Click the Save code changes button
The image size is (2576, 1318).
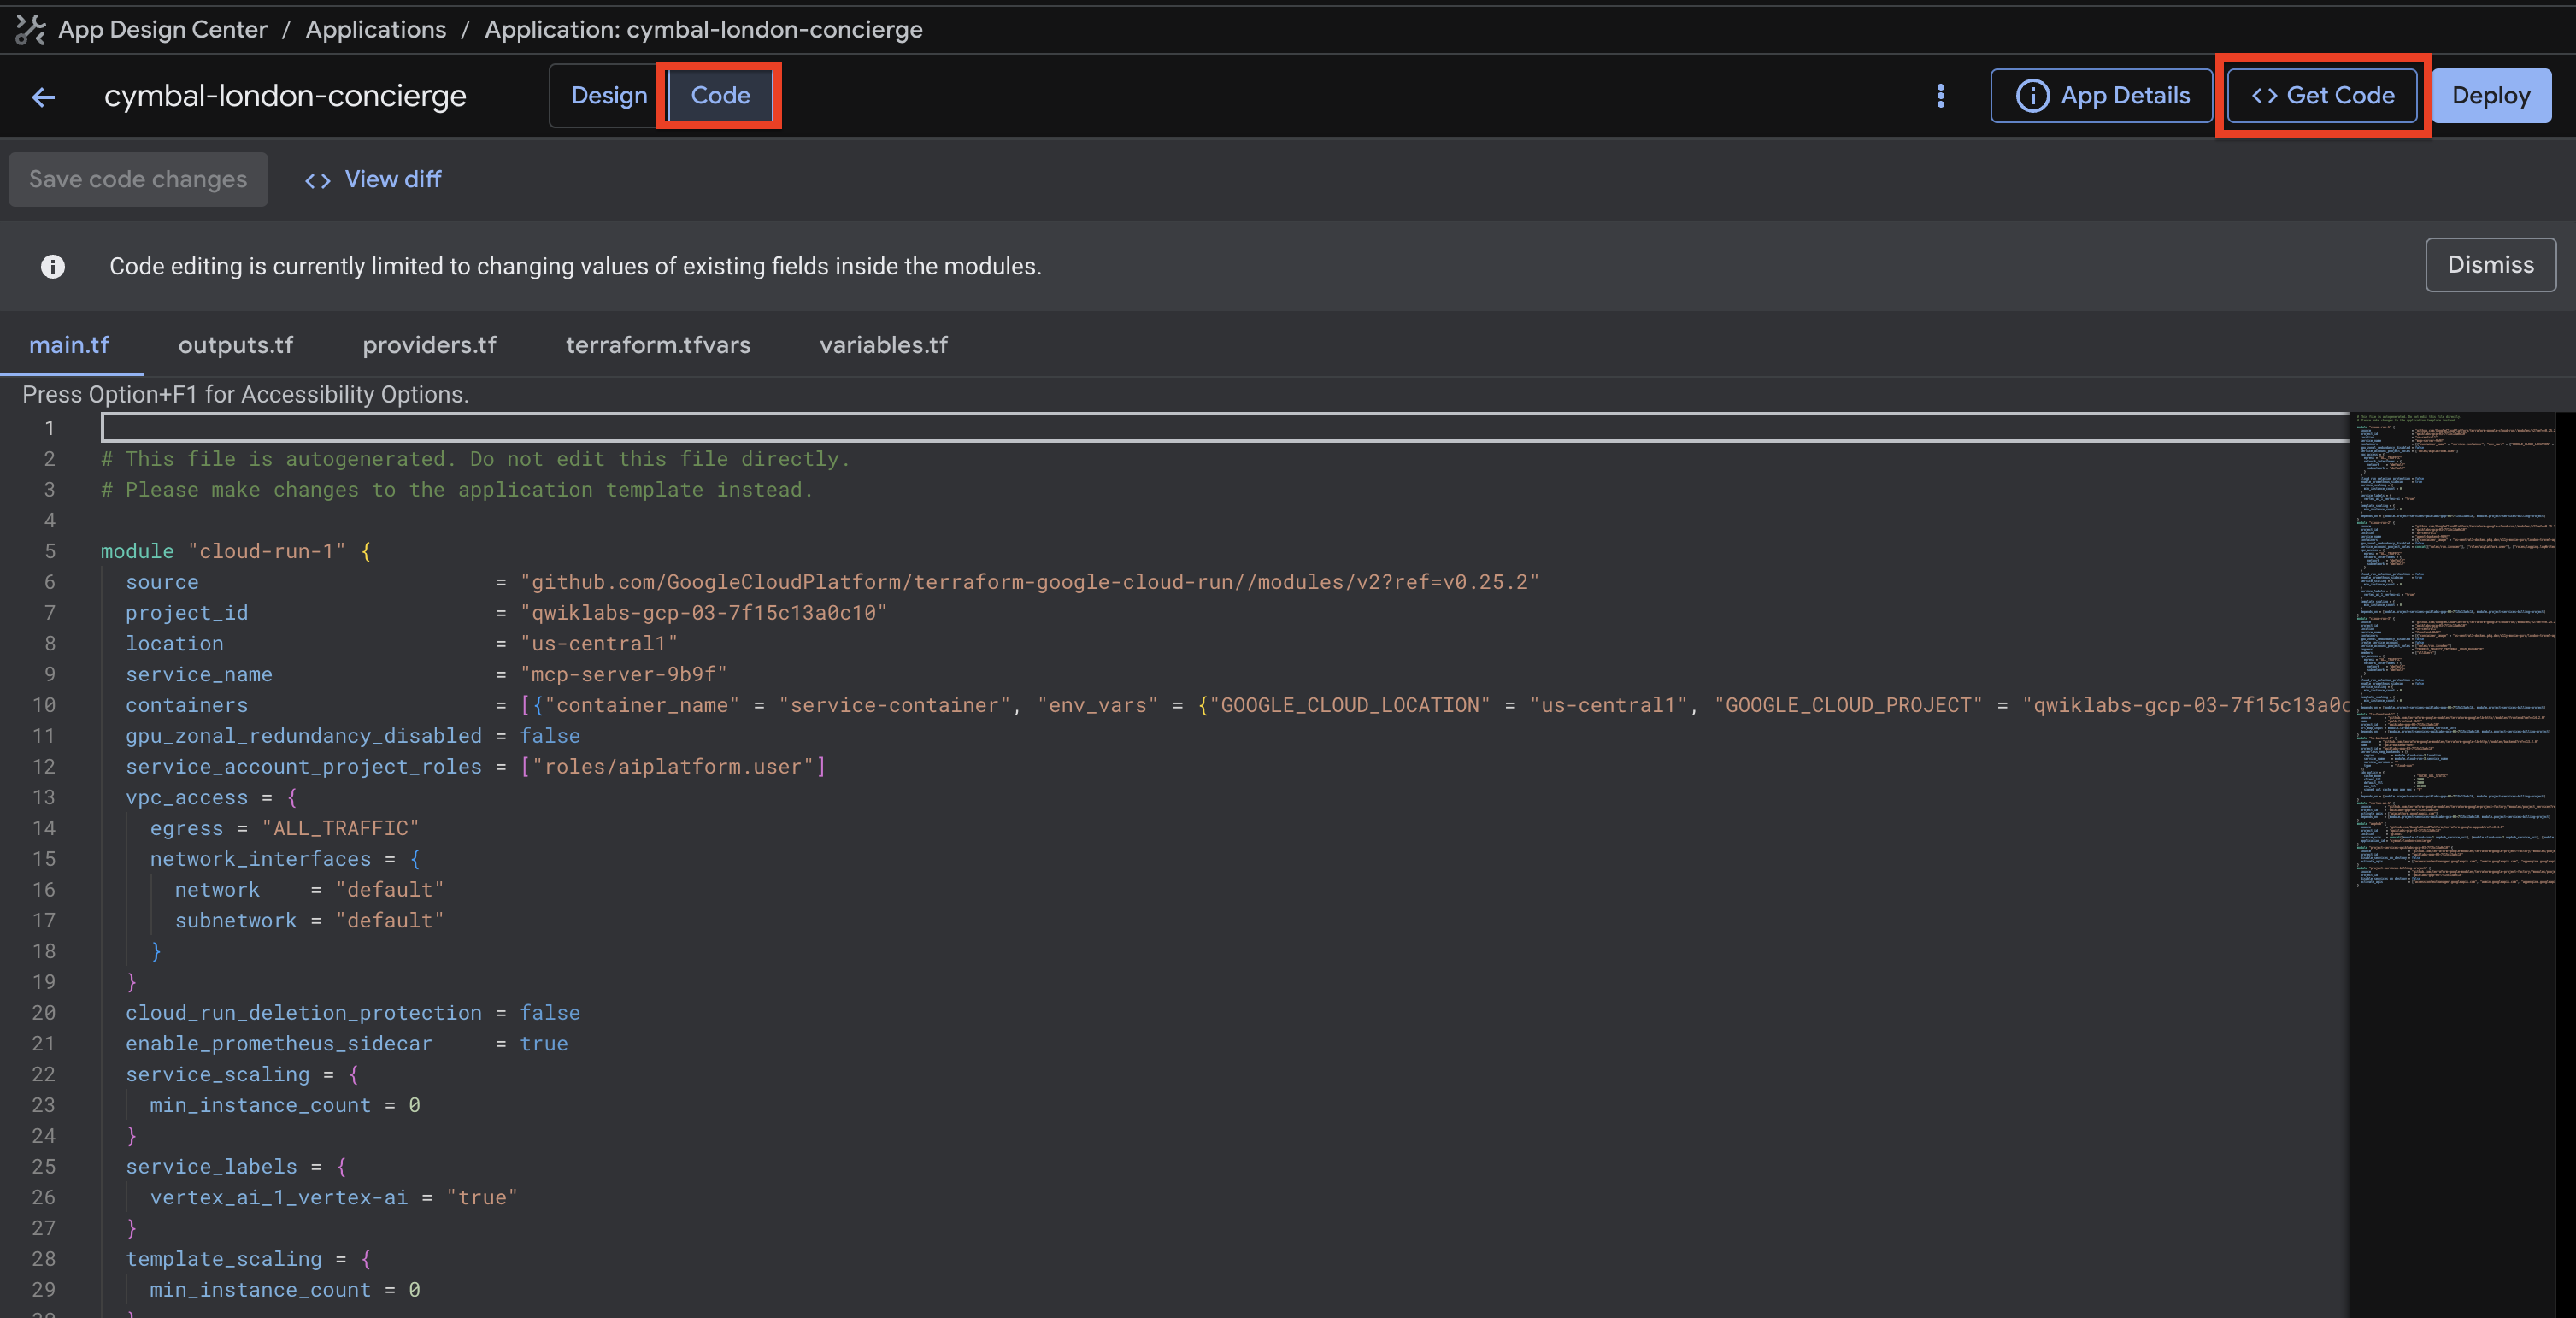tap(138, 180)
